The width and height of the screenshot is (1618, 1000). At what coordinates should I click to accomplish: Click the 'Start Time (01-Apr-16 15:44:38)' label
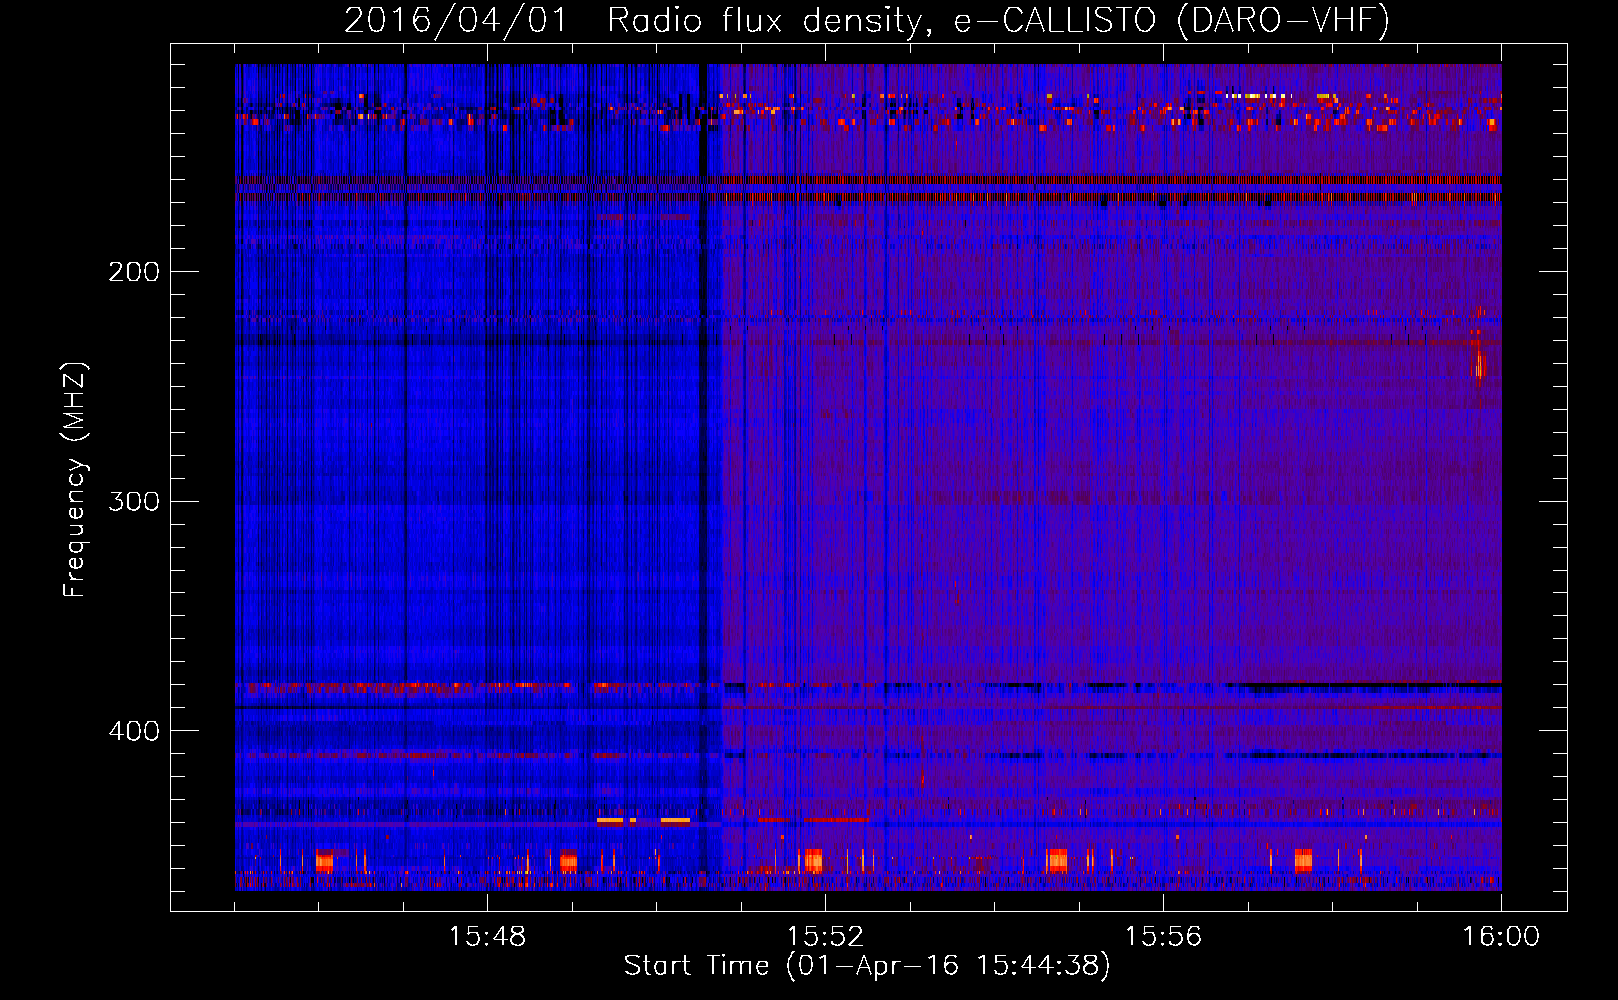[867, 966]
